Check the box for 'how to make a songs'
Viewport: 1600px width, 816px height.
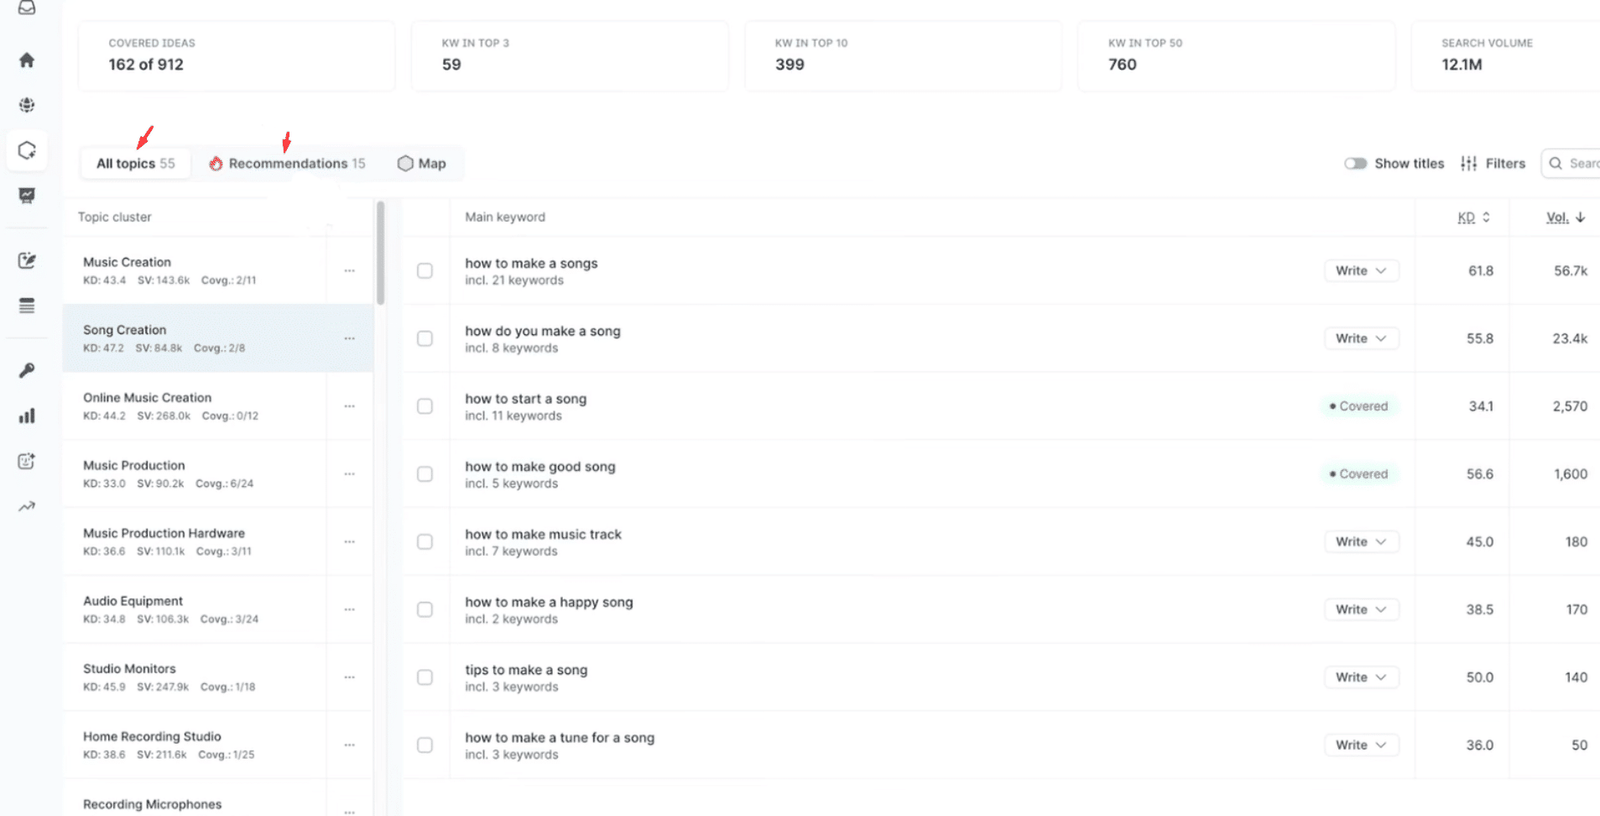[425, 271]
